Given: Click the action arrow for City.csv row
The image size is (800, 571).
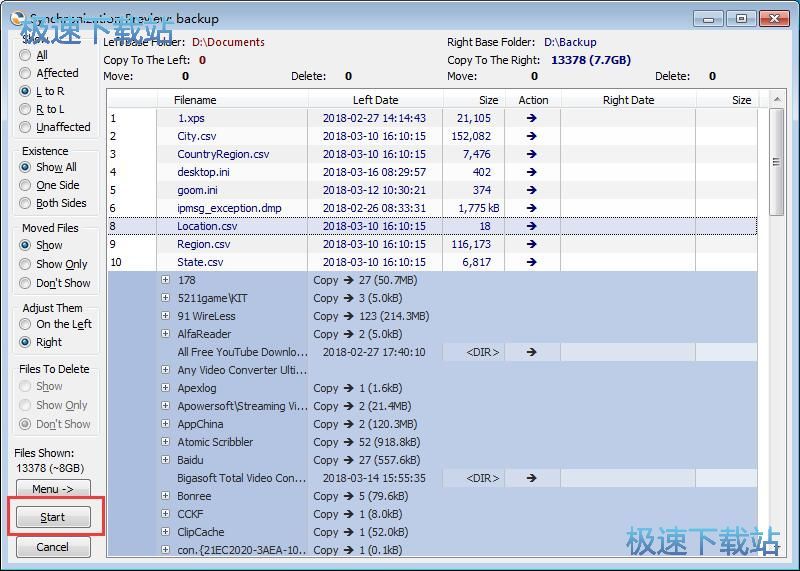Looking at the screenshot, I should point(532,136).
